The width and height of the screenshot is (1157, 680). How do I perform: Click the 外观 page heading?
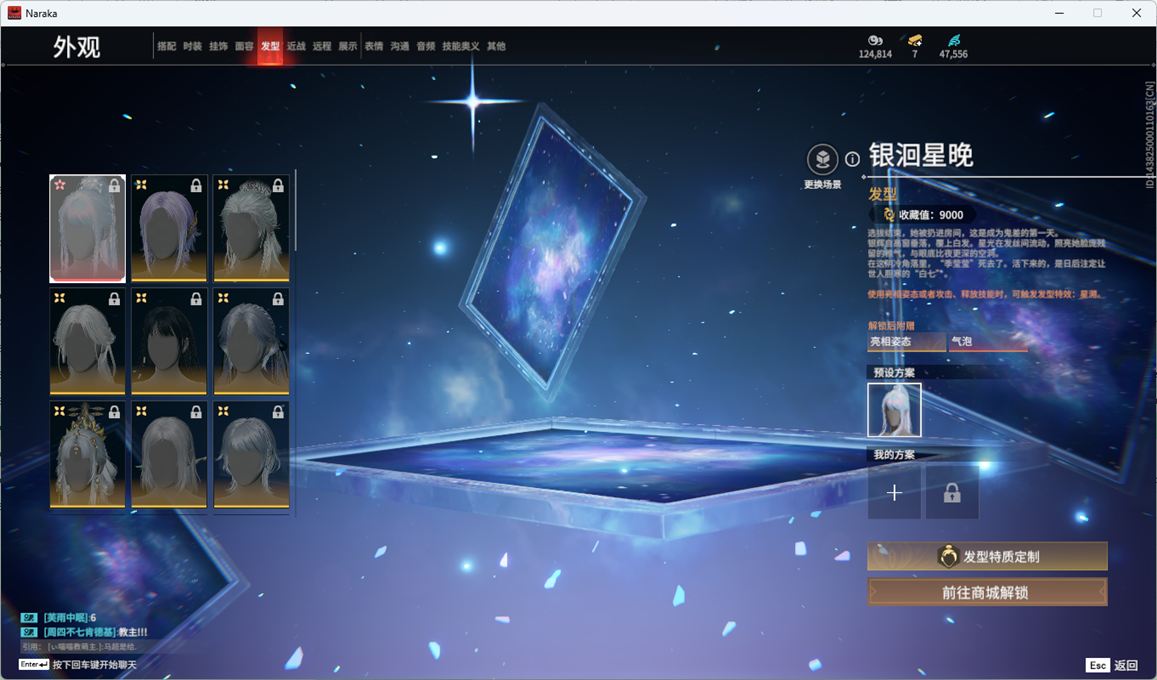coord(76,47)
